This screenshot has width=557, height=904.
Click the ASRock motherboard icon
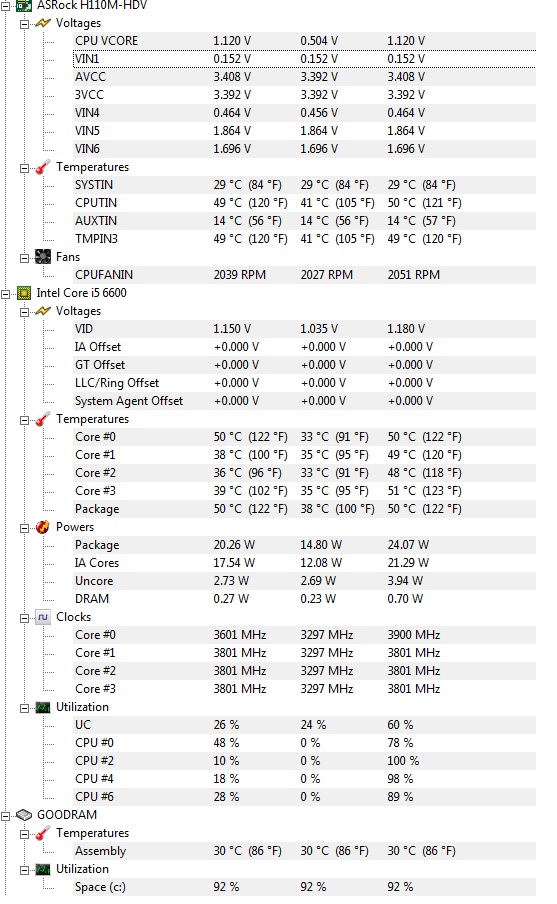24,6
